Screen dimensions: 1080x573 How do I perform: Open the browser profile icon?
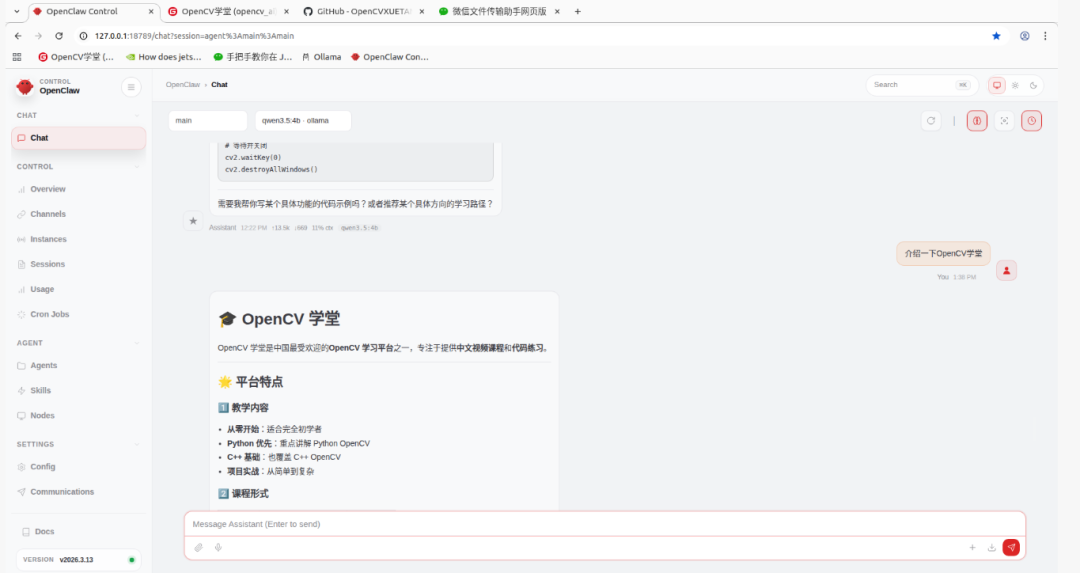click(x=1025, y=36)
